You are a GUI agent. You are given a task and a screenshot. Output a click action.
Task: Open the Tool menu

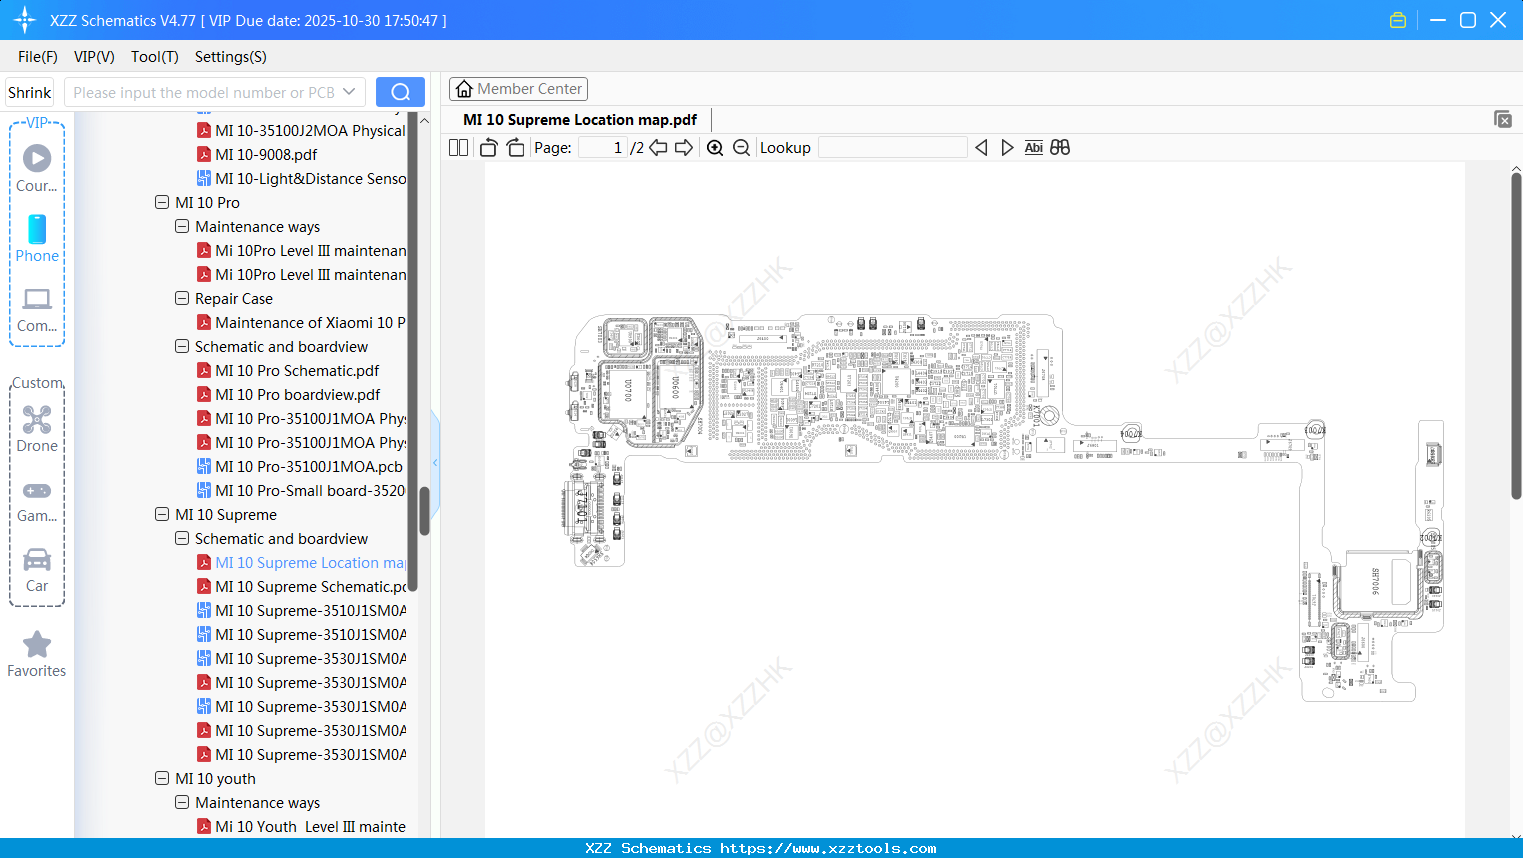(154, 57)
